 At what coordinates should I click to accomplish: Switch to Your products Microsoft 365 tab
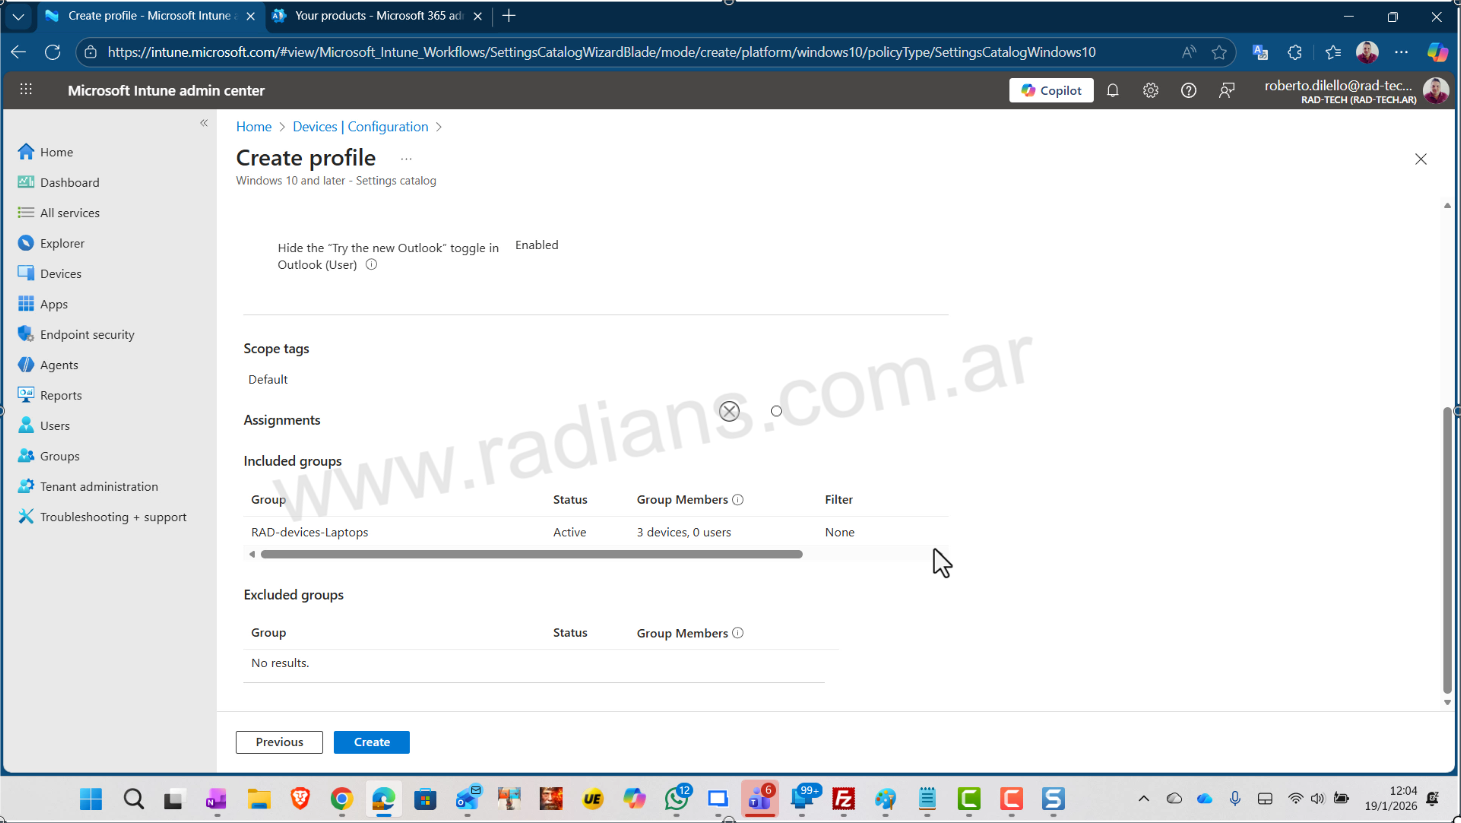[377, 16]
